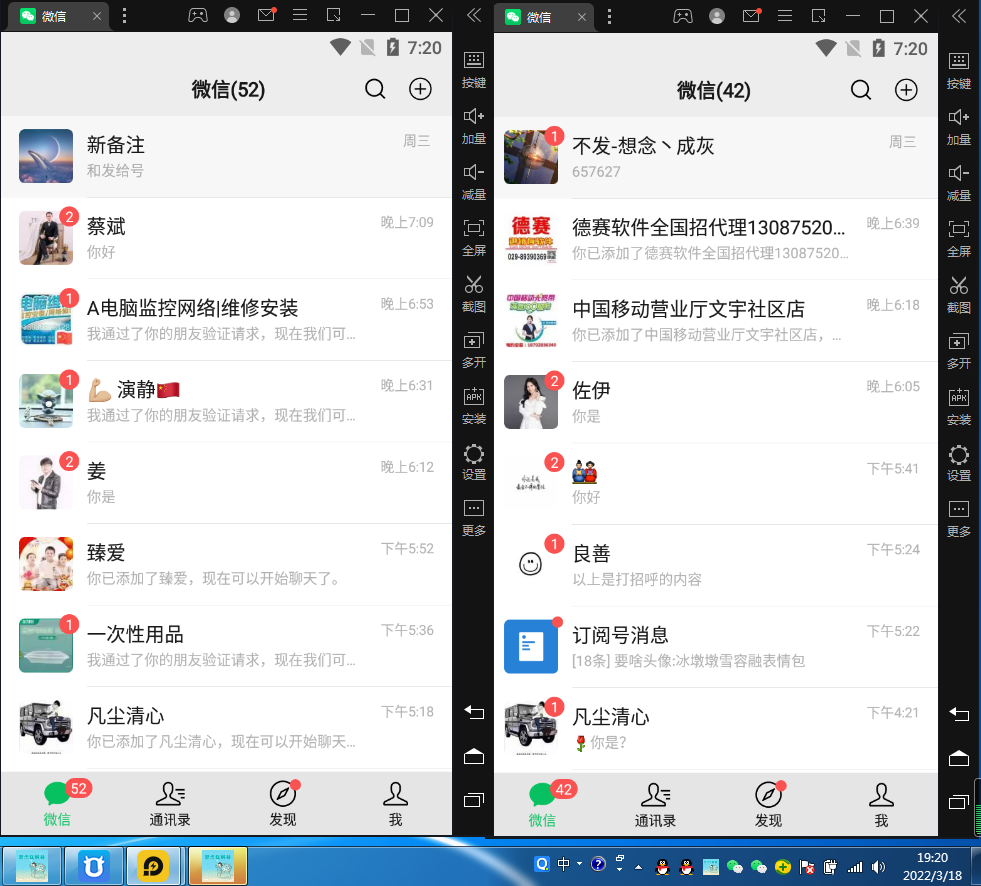Open chat with 臻爱
The height and width of the screenshot is (886, 981).
(x=226, y=564)
